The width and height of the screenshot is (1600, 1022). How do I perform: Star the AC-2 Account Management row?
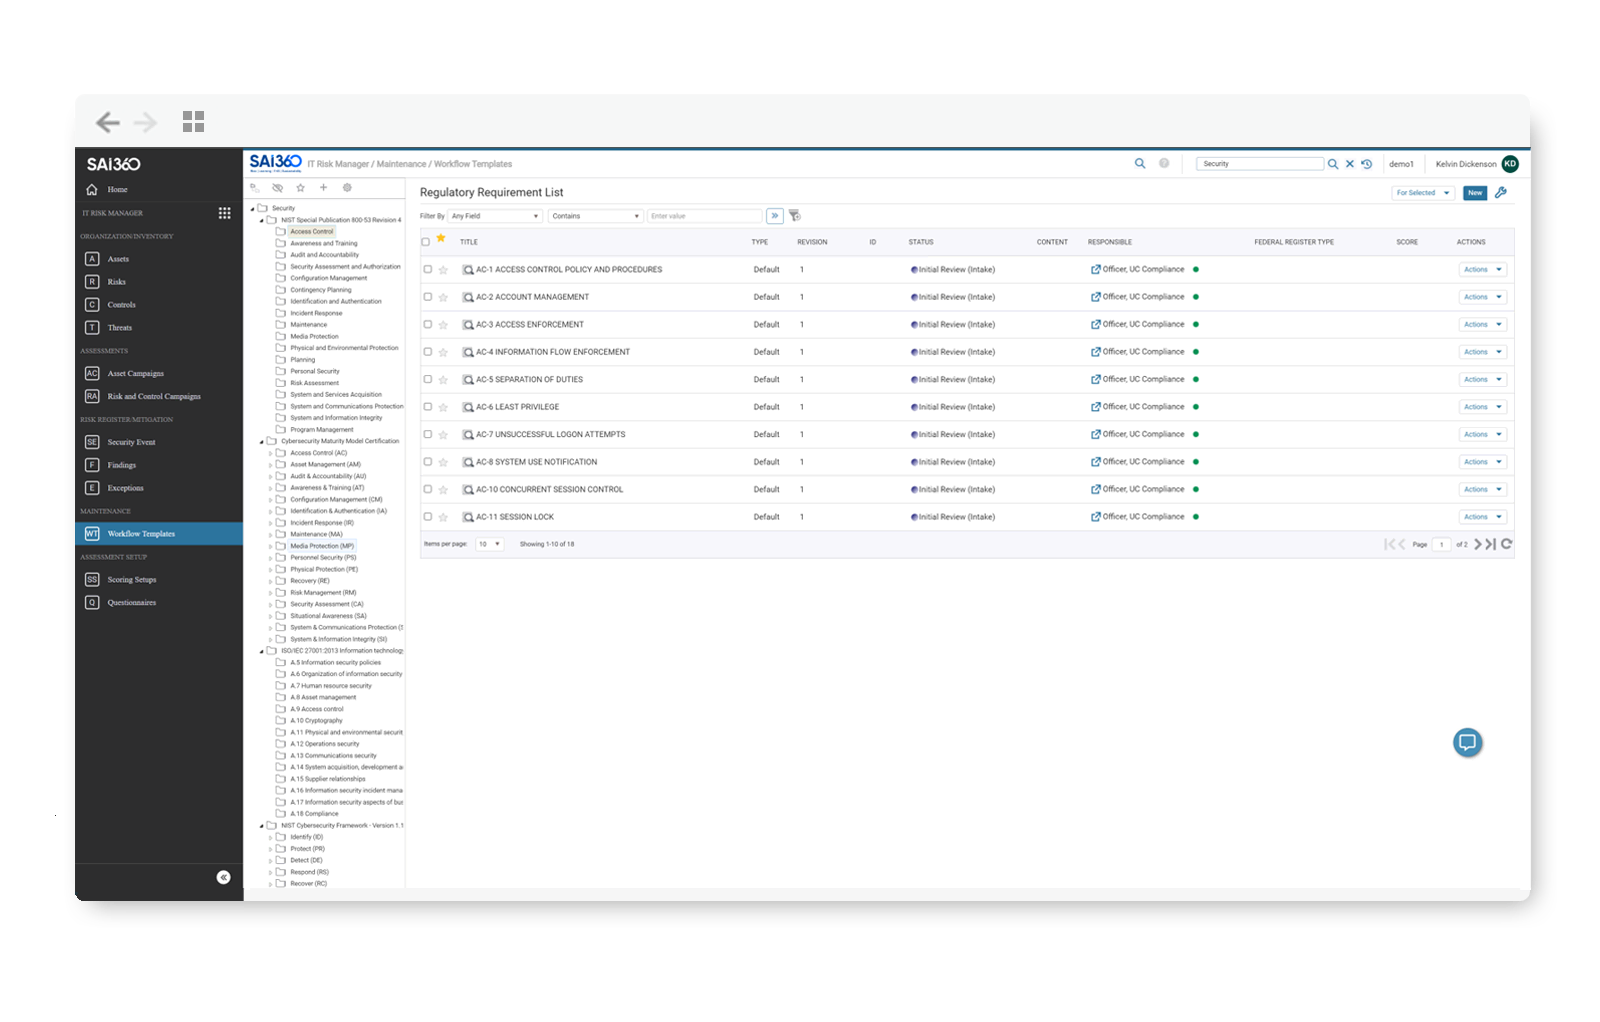[443, 297]
